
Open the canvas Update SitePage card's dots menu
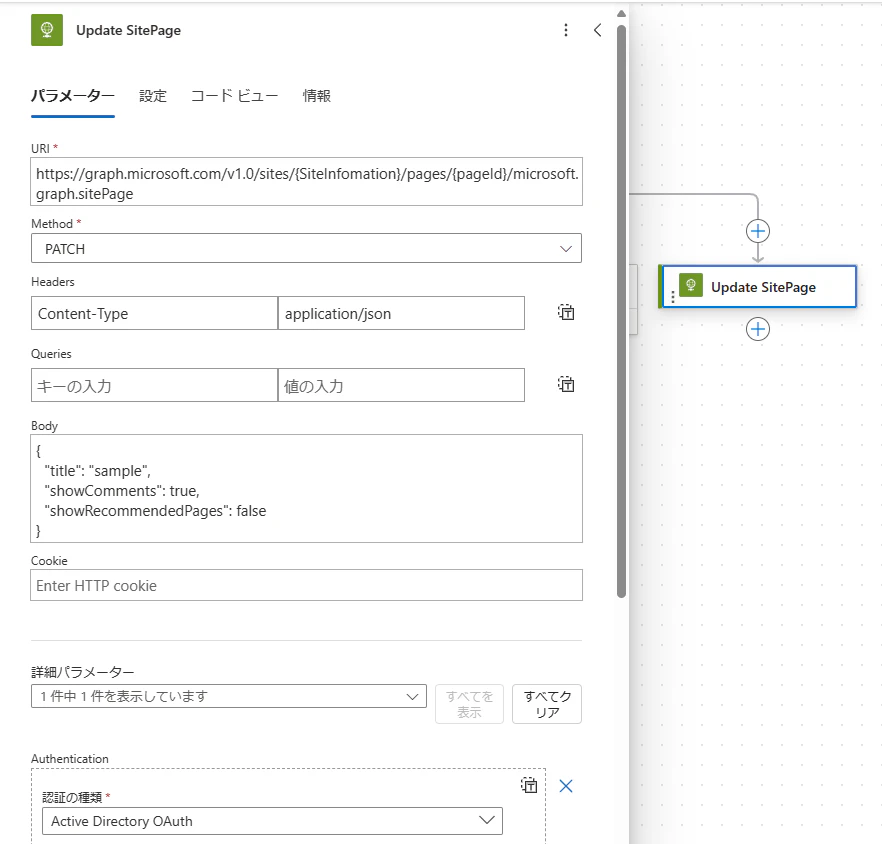[673, 296]
